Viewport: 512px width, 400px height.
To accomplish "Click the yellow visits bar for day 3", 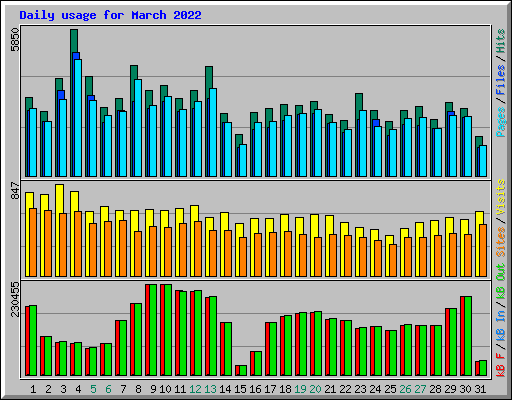I will (x=60, y=199).
